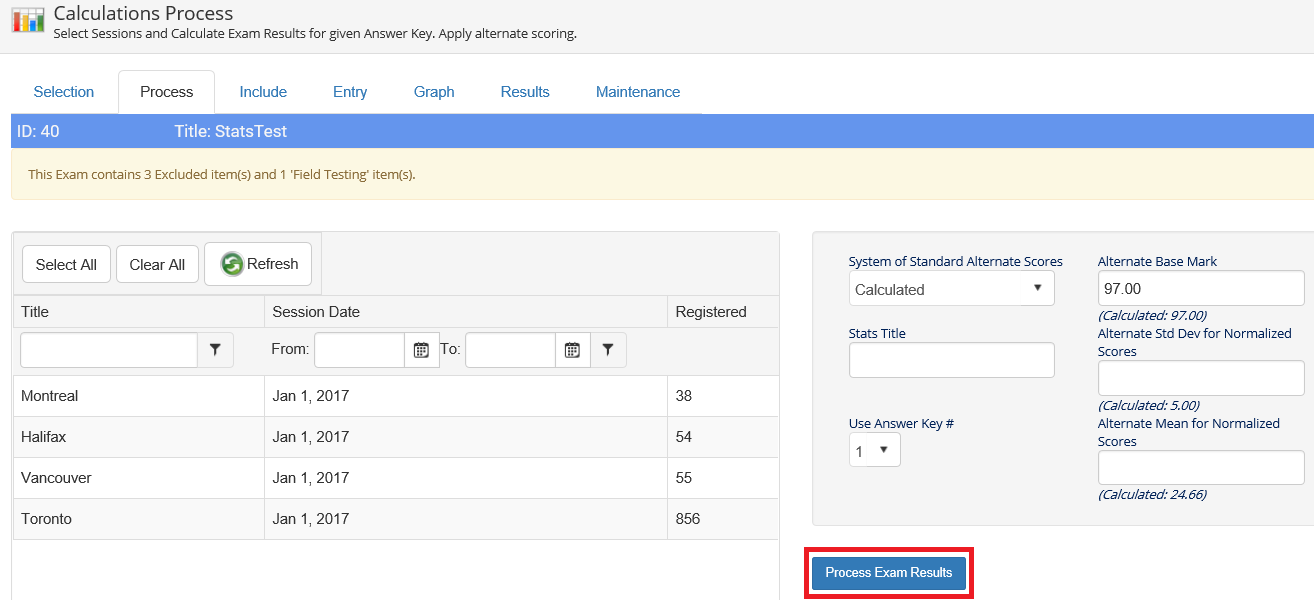The height and width of the screenshot is (600, 1314).
Task: Click the Calculations Process chart icon
Action: coord(28,19)
